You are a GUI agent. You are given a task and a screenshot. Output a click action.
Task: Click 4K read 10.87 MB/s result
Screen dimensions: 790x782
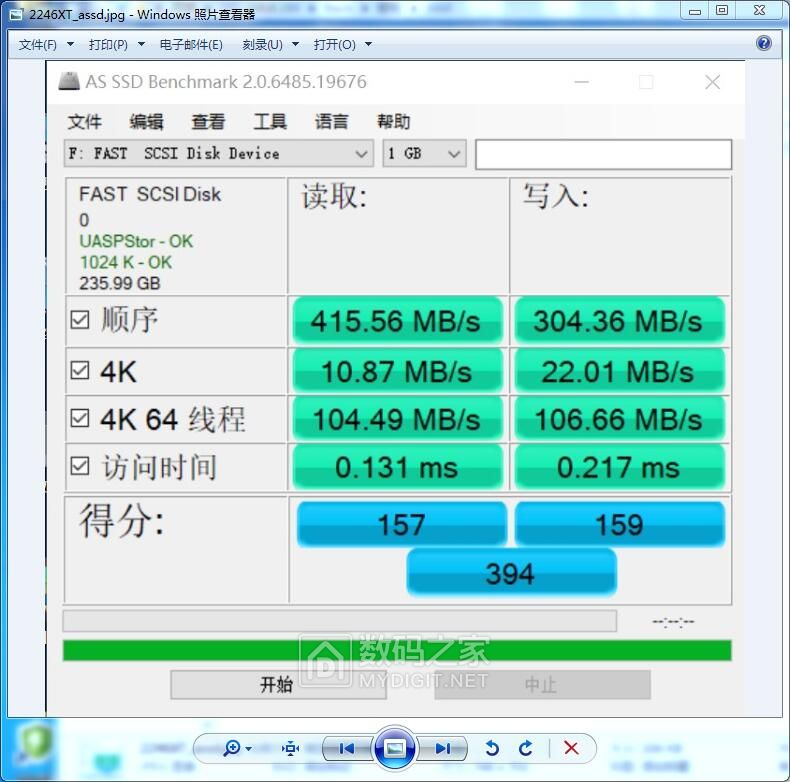[398, 371]
